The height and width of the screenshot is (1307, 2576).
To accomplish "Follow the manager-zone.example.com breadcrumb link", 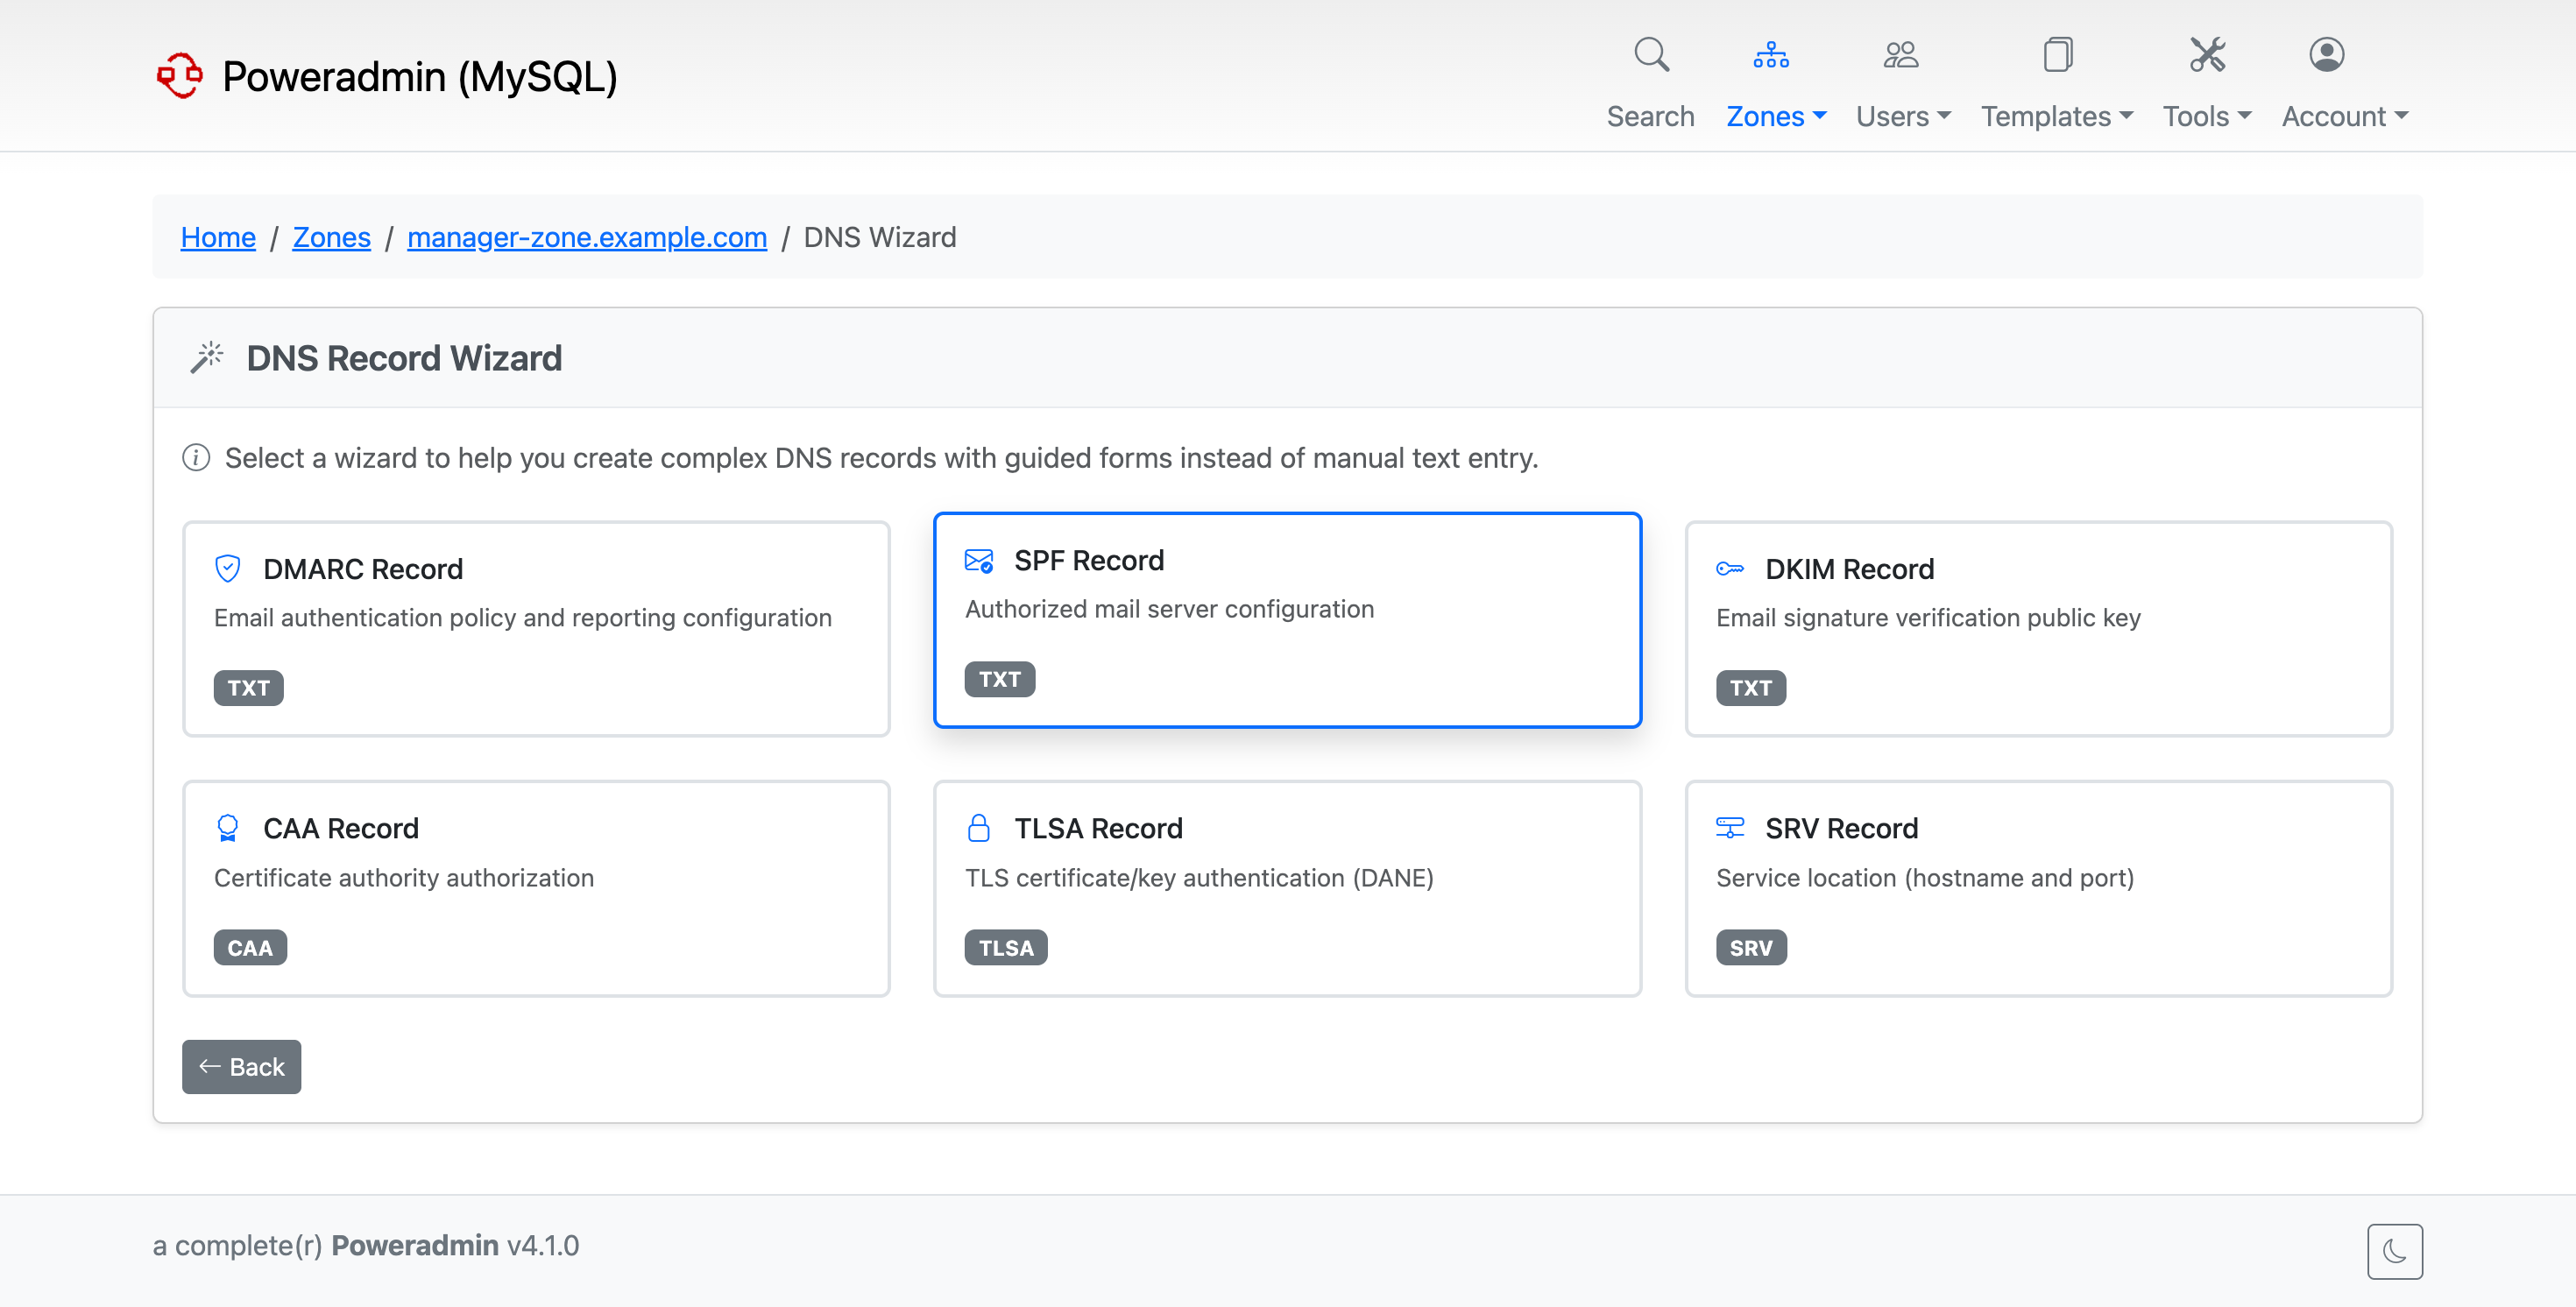I will click(587, 237).
